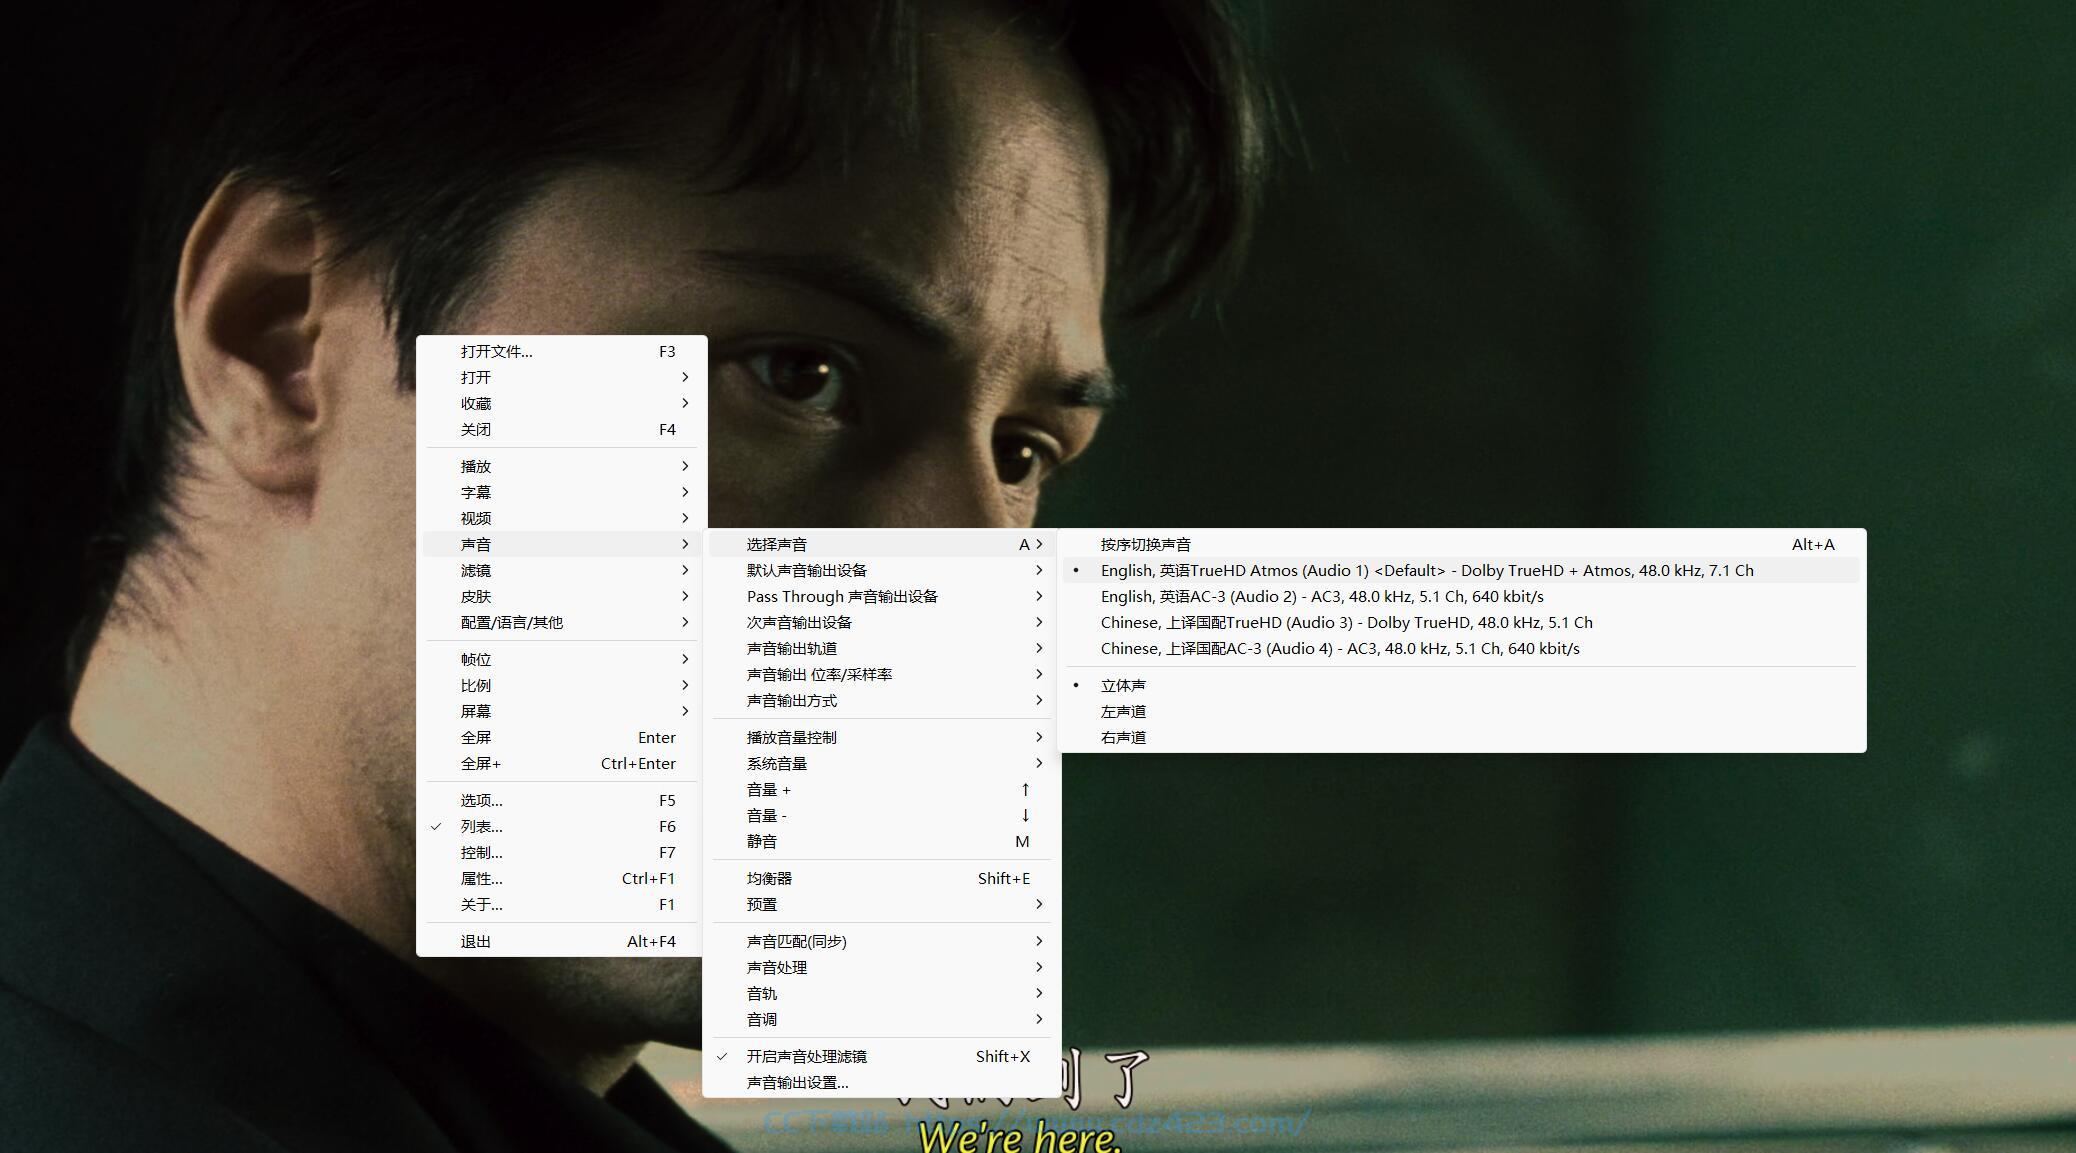Screen dimensions: 2076x1153
Task: Open 配置/语言/其他 submenu
Action: point(562,622)
